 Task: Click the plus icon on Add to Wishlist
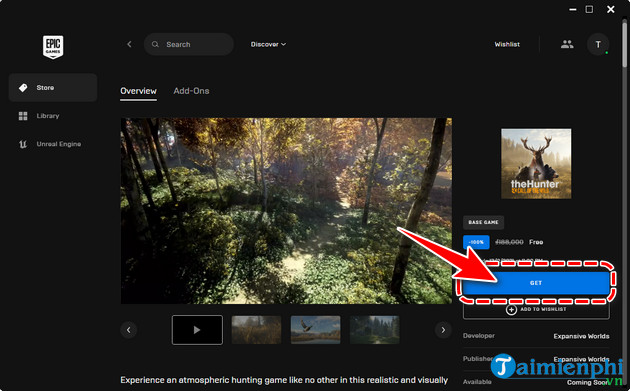[x=511, y=310]
